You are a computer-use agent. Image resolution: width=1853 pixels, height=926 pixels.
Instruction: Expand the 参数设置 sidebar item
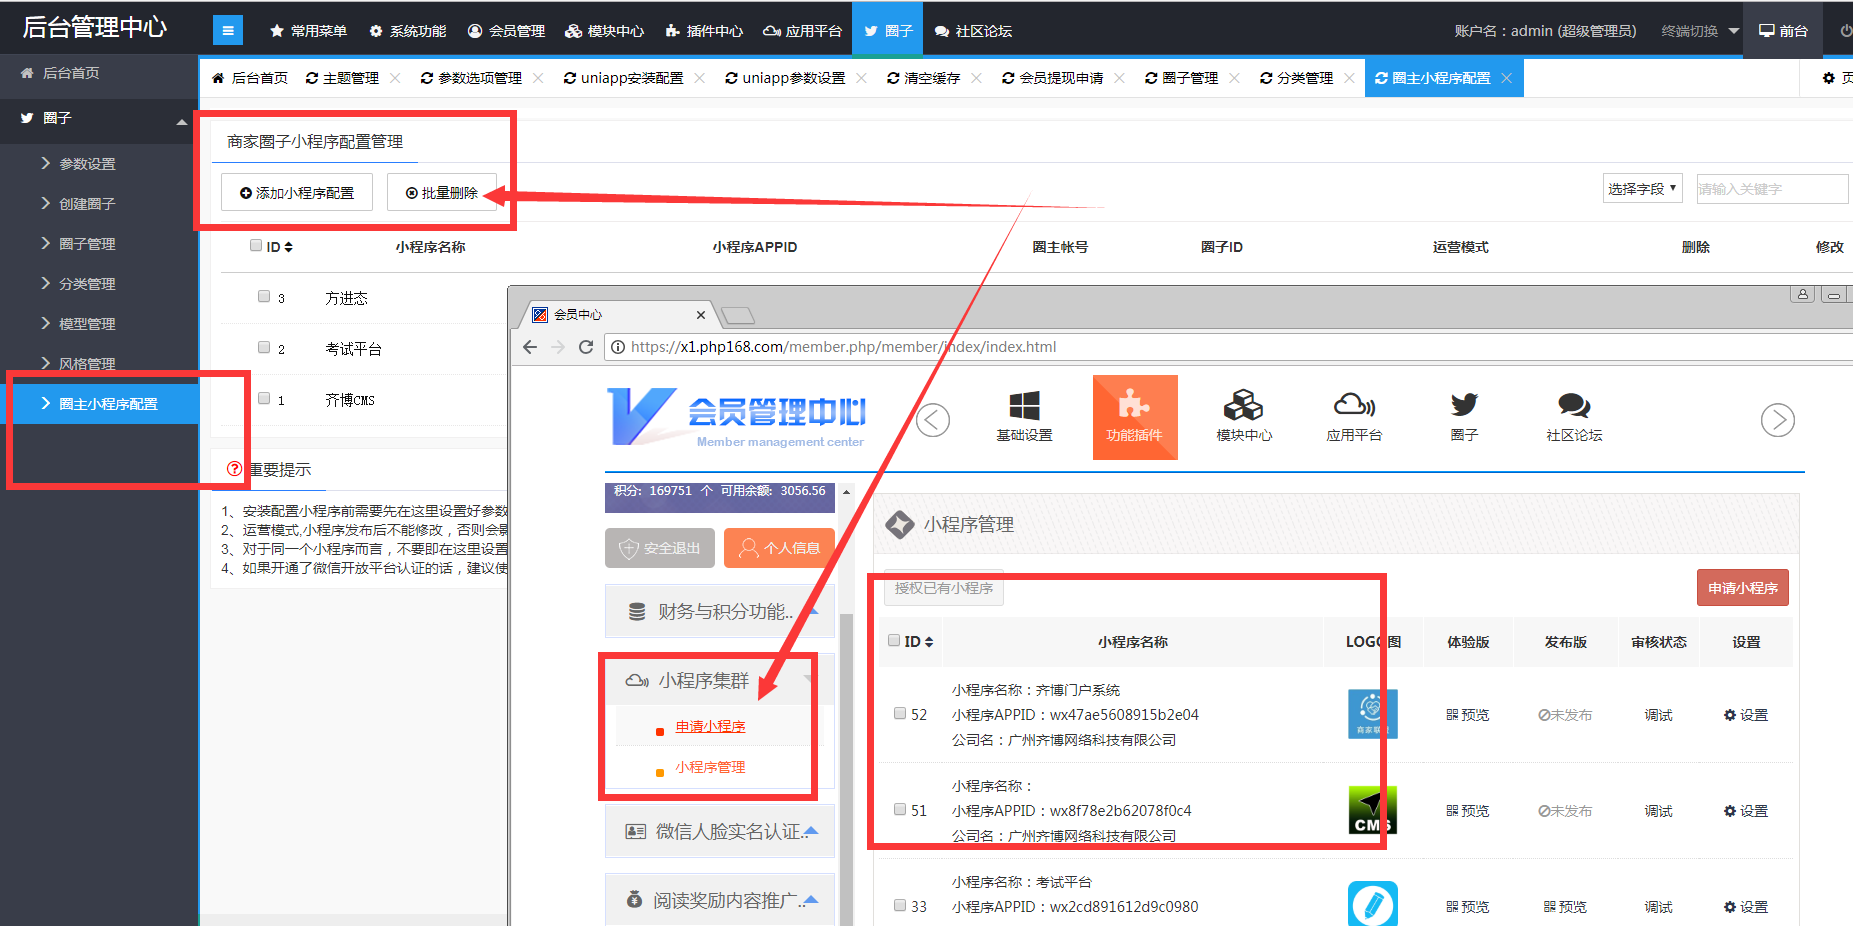click(87, 164)
